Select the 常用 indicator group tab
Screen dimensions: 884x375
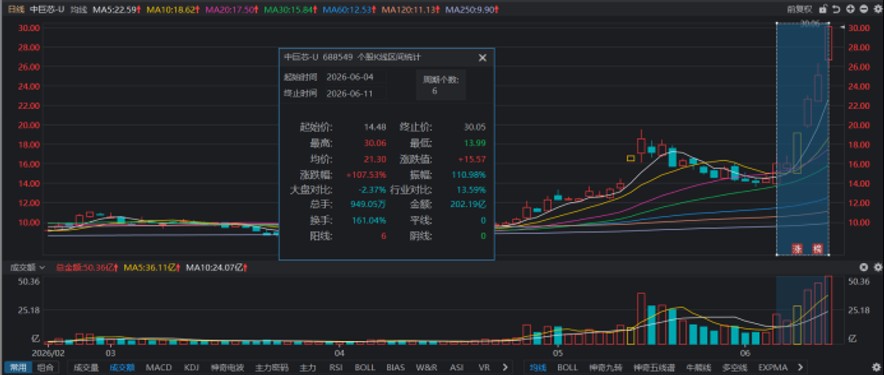click(x=17, y=368)
